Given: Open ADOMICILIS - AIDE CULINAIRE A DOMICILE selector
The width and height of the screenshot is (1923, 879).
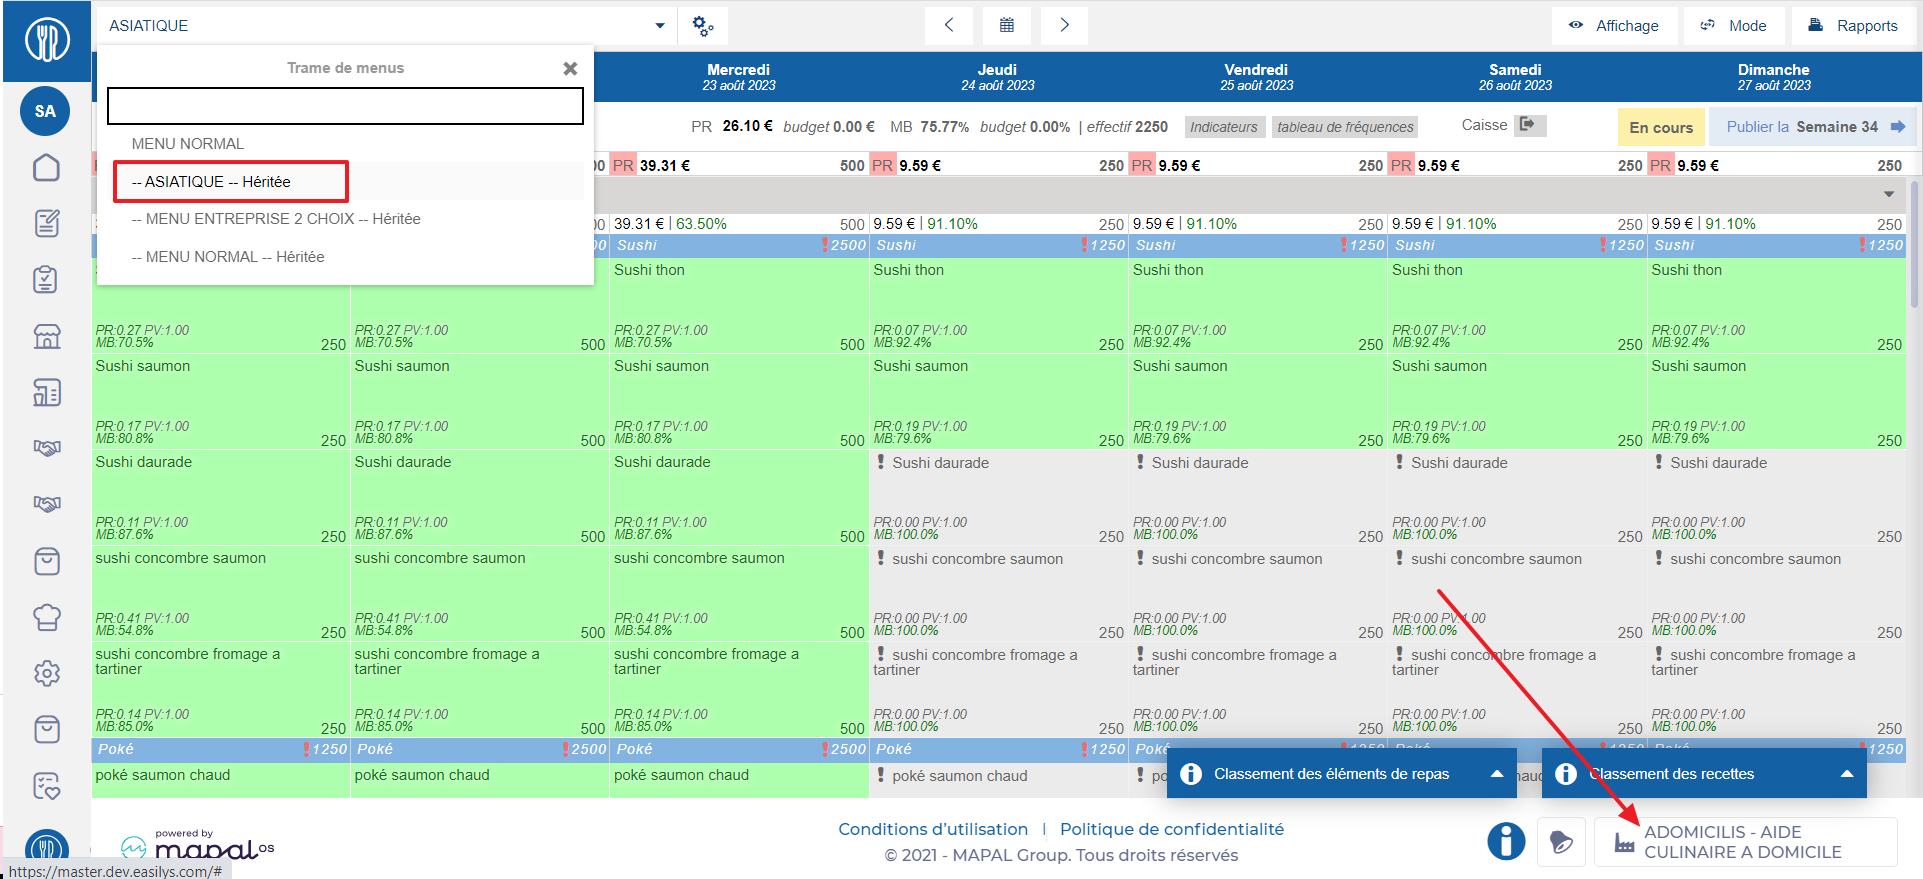Looking at the screenshot, I should [1745, 842].
